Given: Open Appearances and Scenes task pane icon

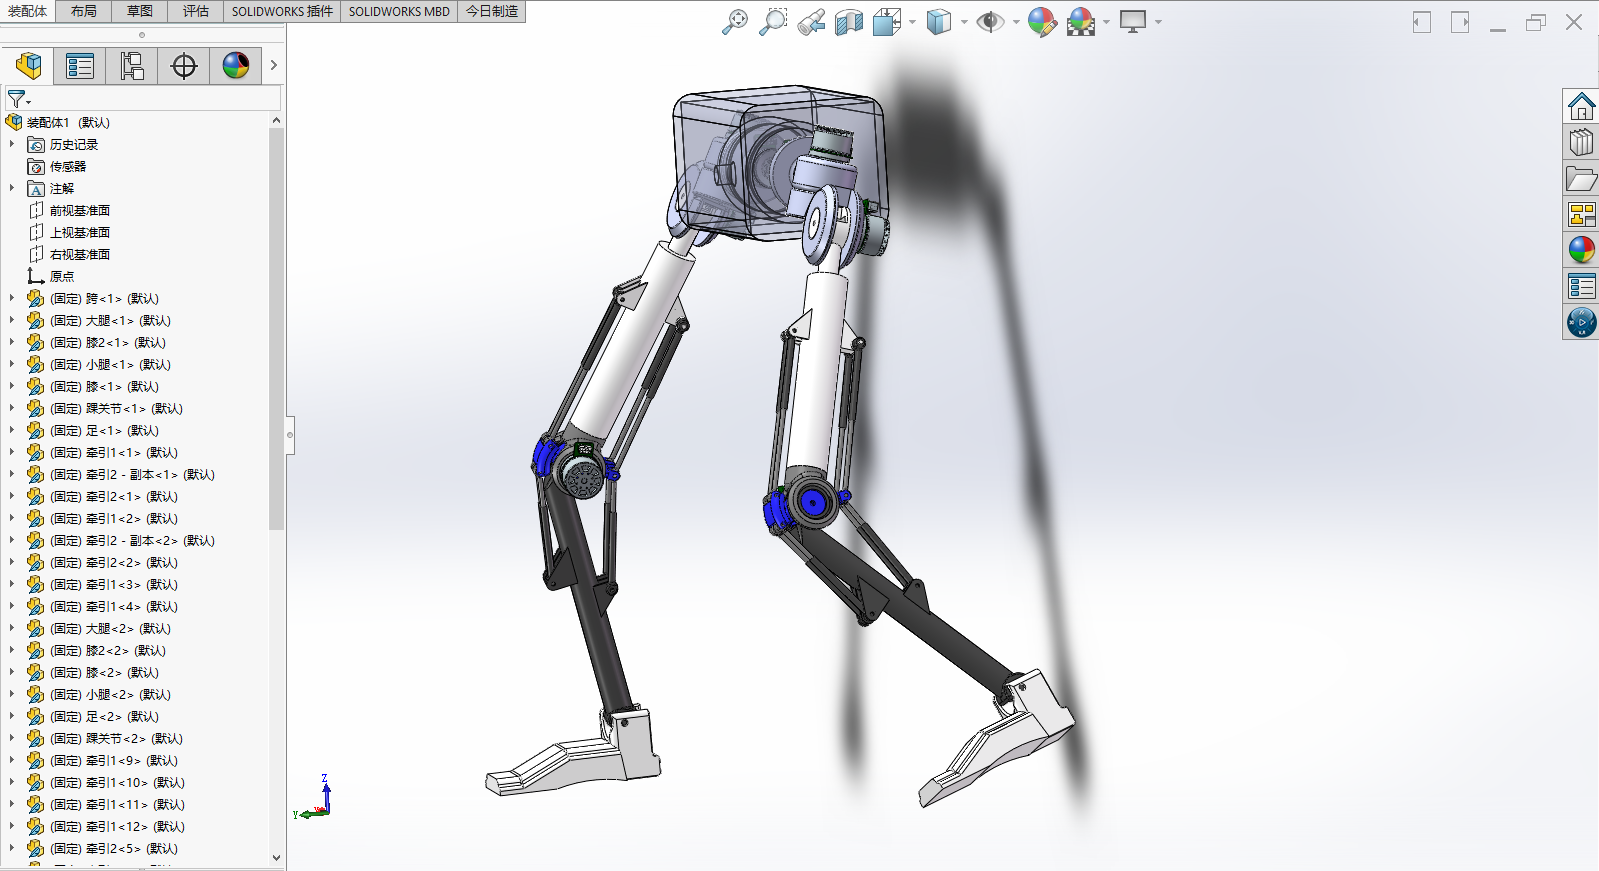Looking at the screenshot, I should click(1581, 250).
